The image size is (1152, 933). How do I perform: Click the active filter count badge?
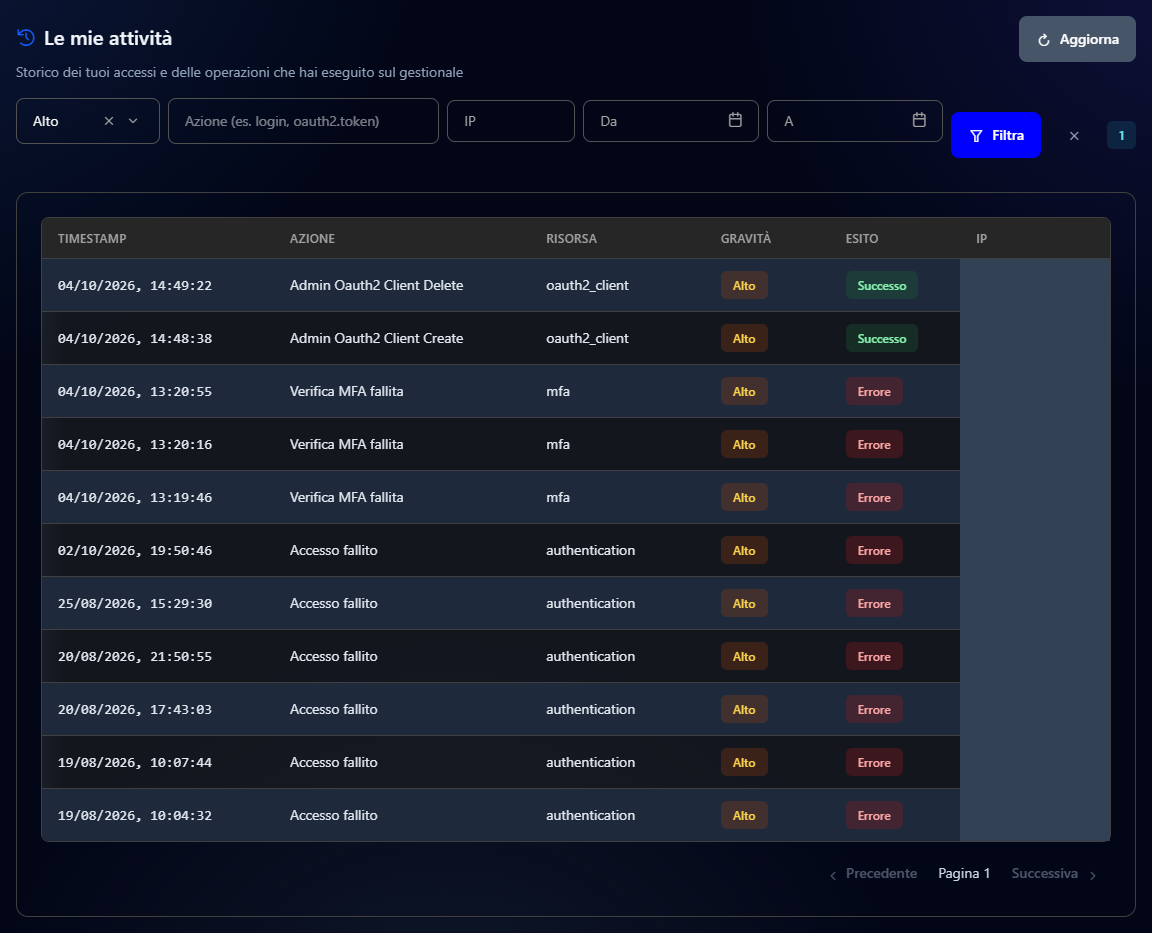1121,135
